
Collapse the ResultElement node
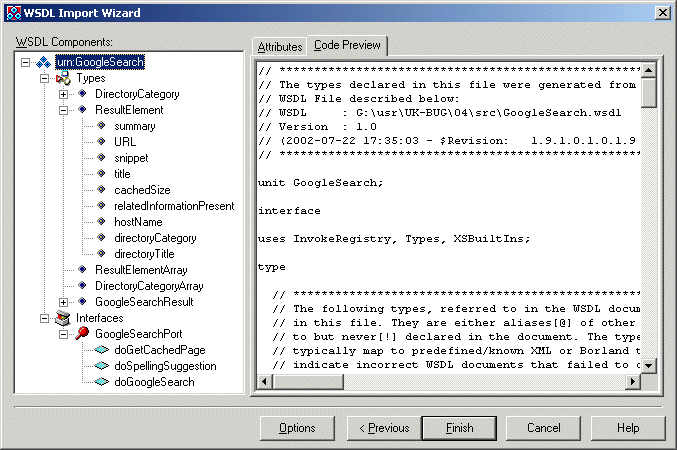(x=63, y=110)
